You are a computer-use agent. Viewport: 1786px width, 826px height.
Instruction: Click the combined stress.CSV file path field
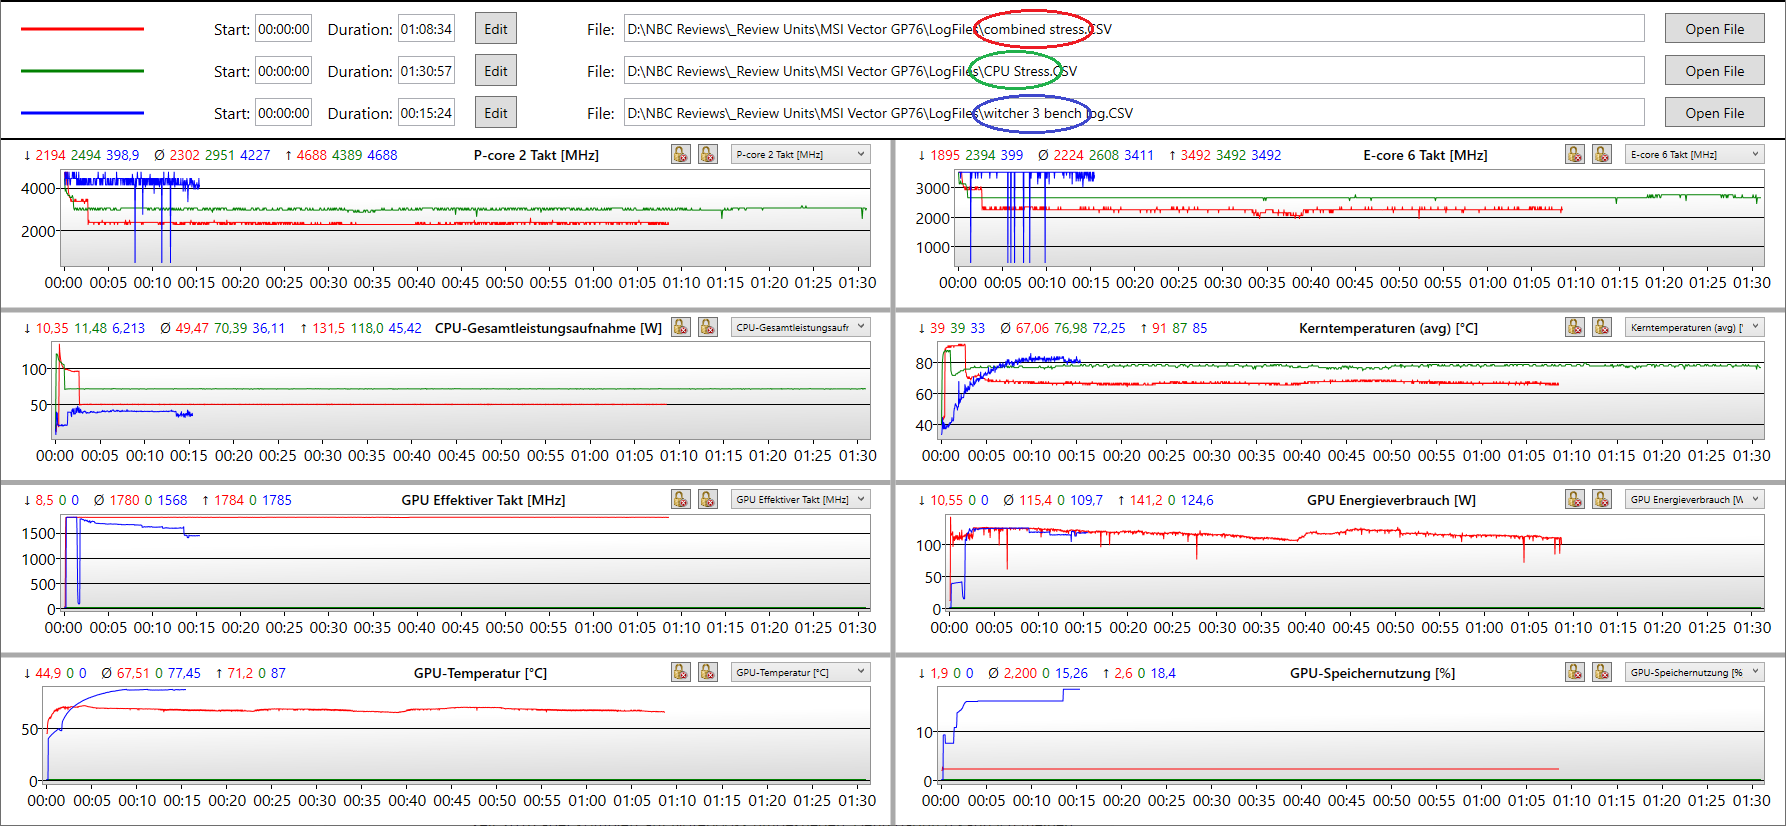click(x=1133, y=29)
